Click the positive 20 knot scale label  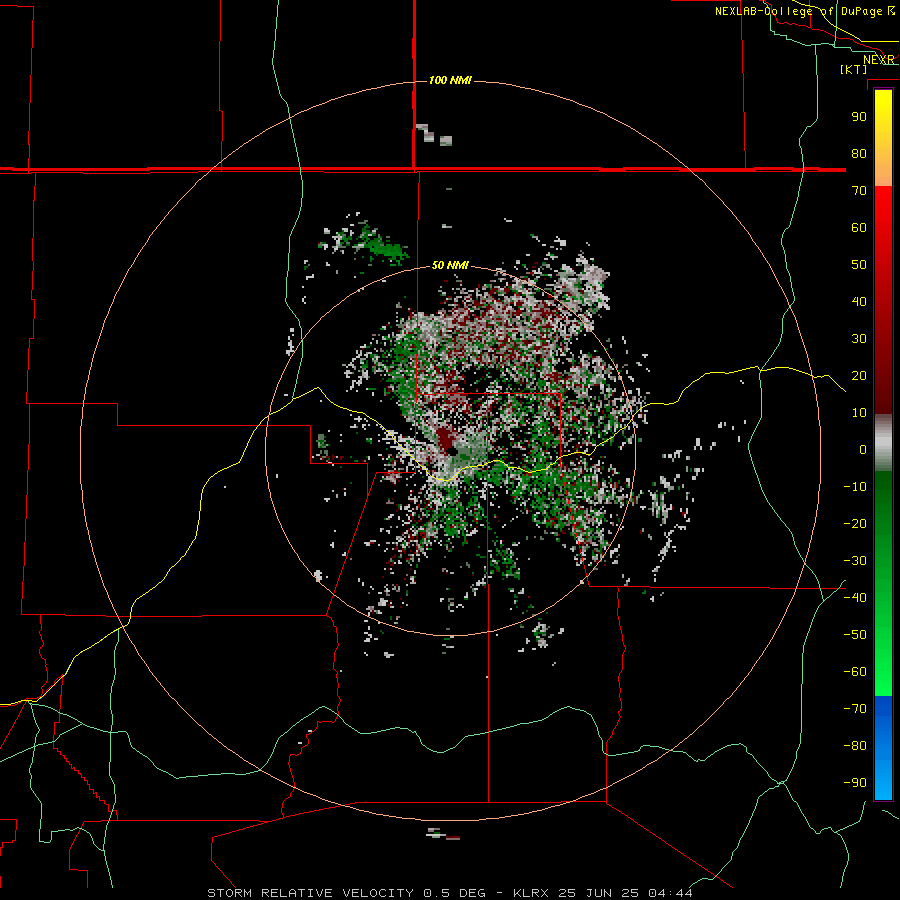[859, 375]
